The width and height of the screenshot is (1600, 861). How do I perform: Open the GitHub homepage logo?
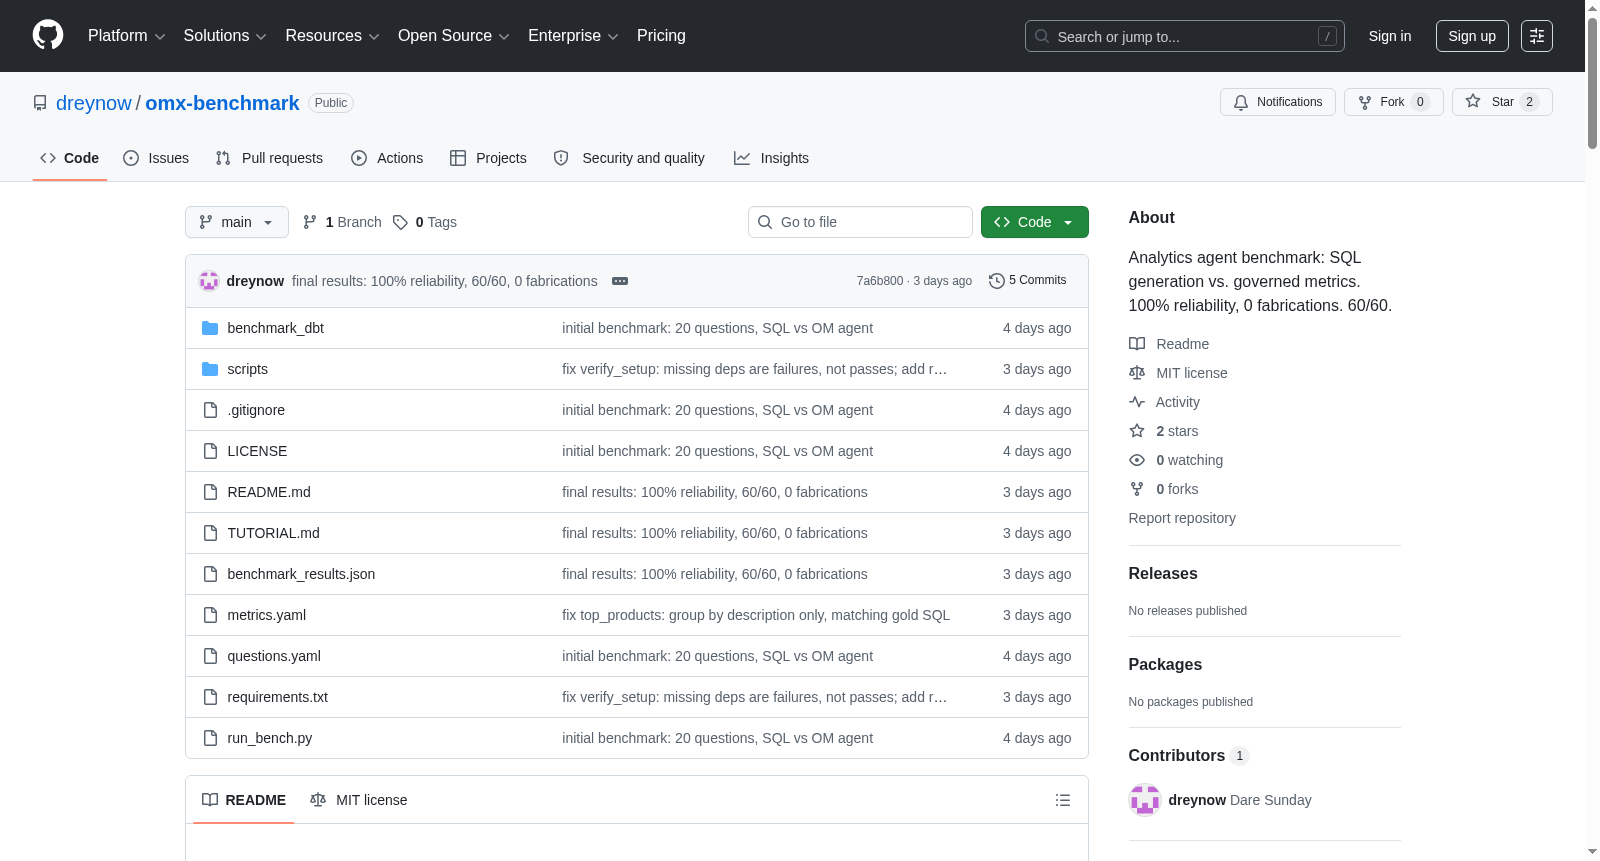(x=48, y=35)
